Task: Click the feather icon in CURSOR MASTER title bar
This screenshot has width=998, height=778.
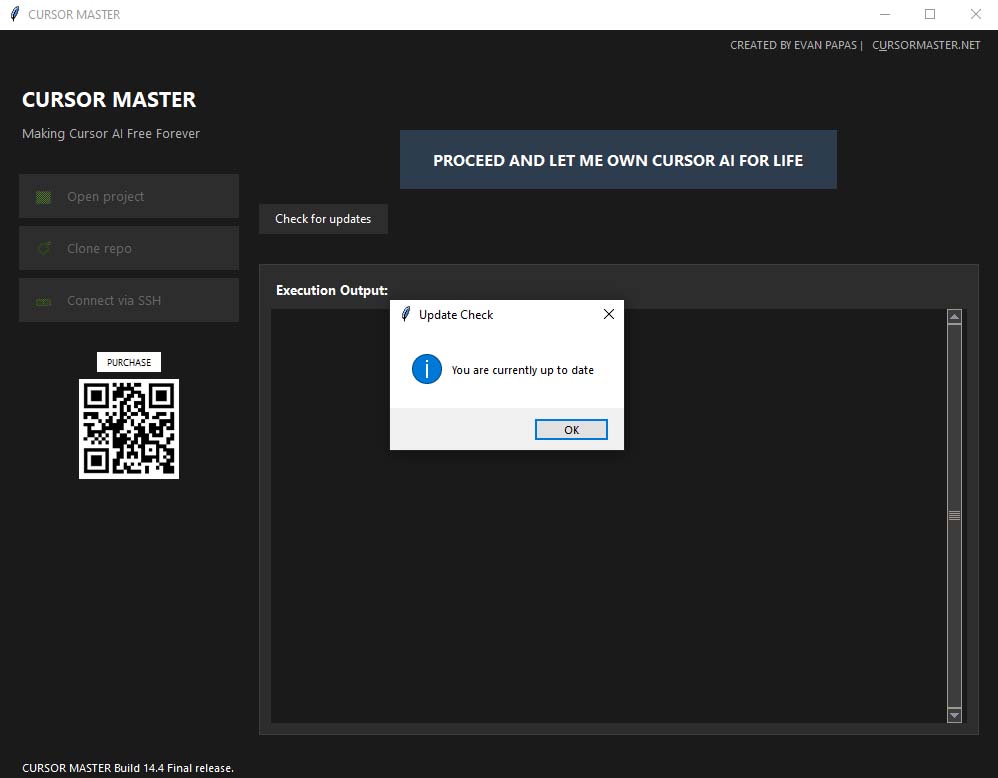Action: (15, 14)
